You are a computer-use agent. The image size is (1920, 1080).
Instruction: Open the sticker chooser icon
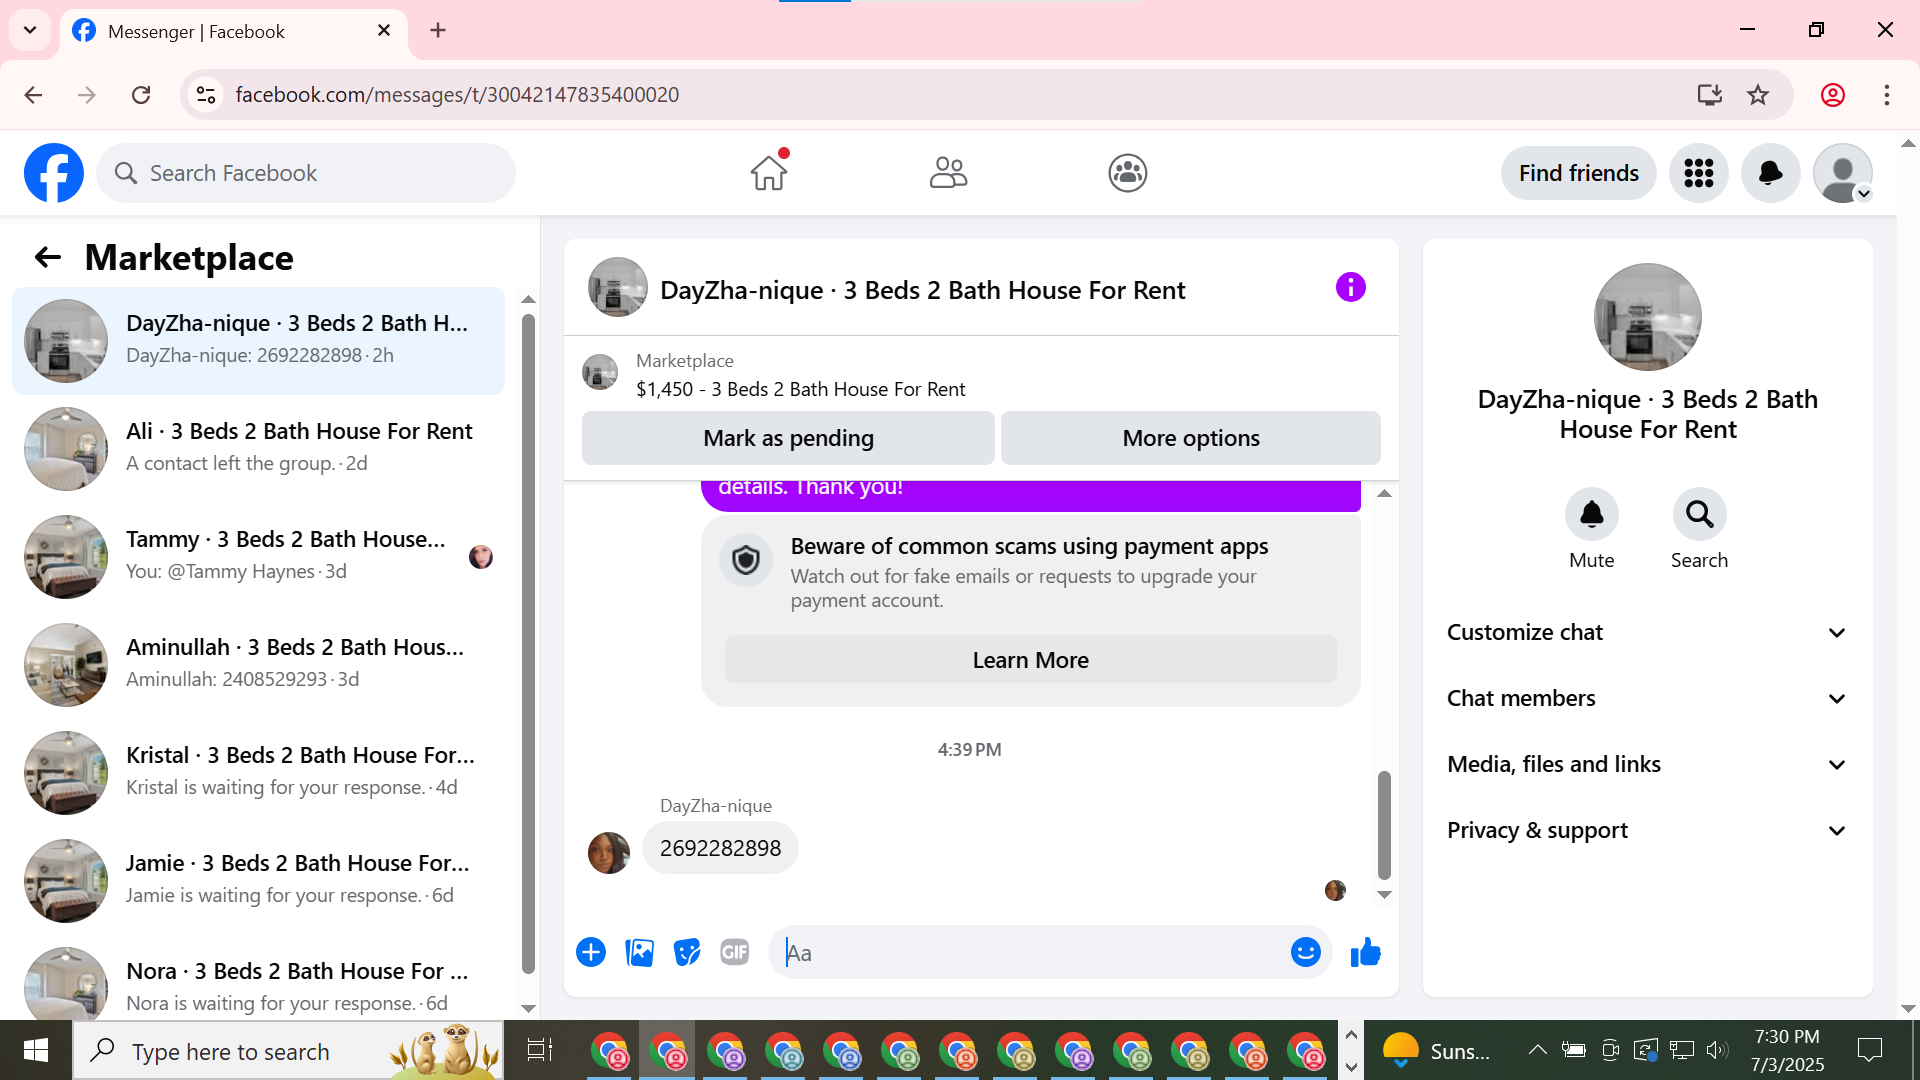click(x=687, y=953)
